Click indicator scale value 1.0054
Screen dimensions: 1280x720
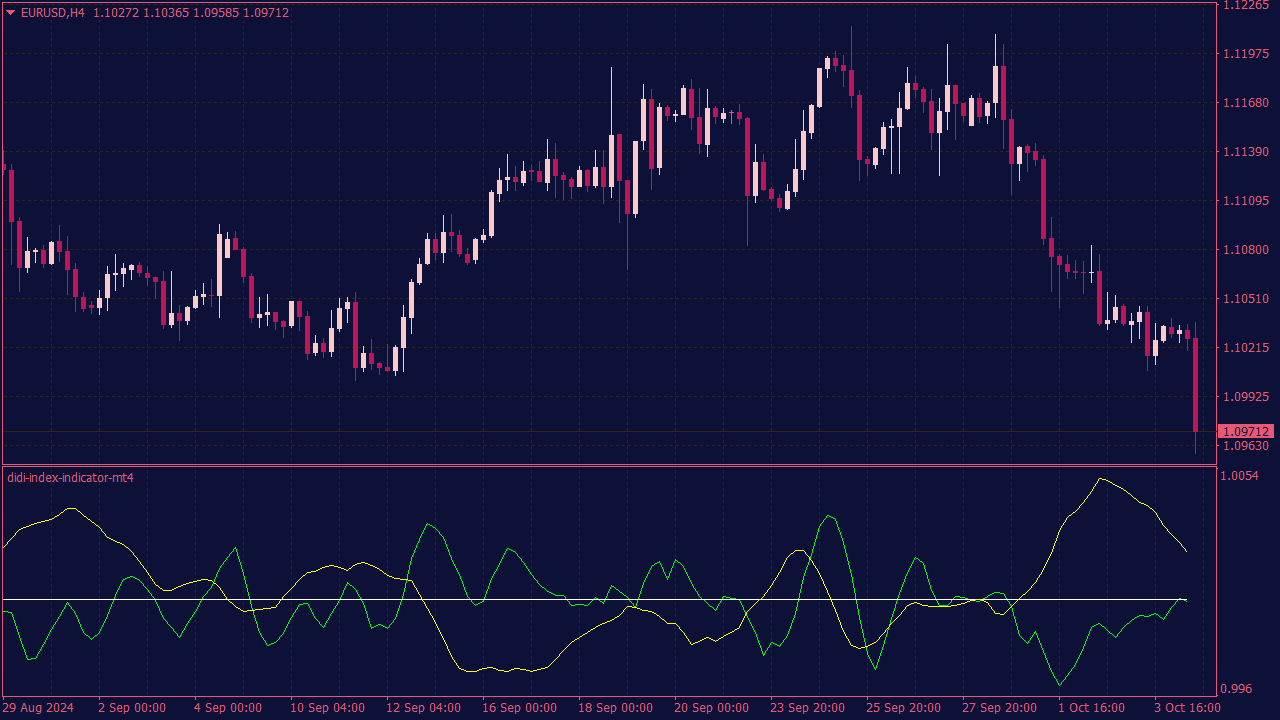1240,476
